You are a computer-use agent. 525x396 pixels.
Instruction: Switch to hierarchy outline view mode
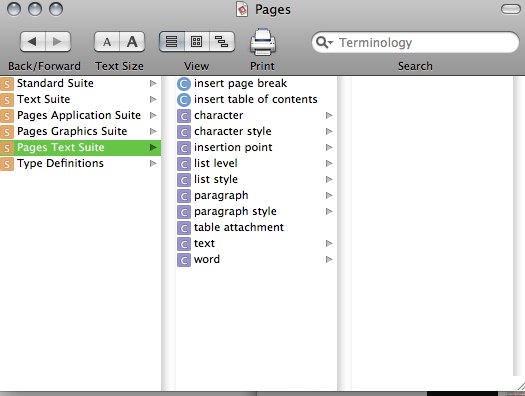(x=222, y=42)
